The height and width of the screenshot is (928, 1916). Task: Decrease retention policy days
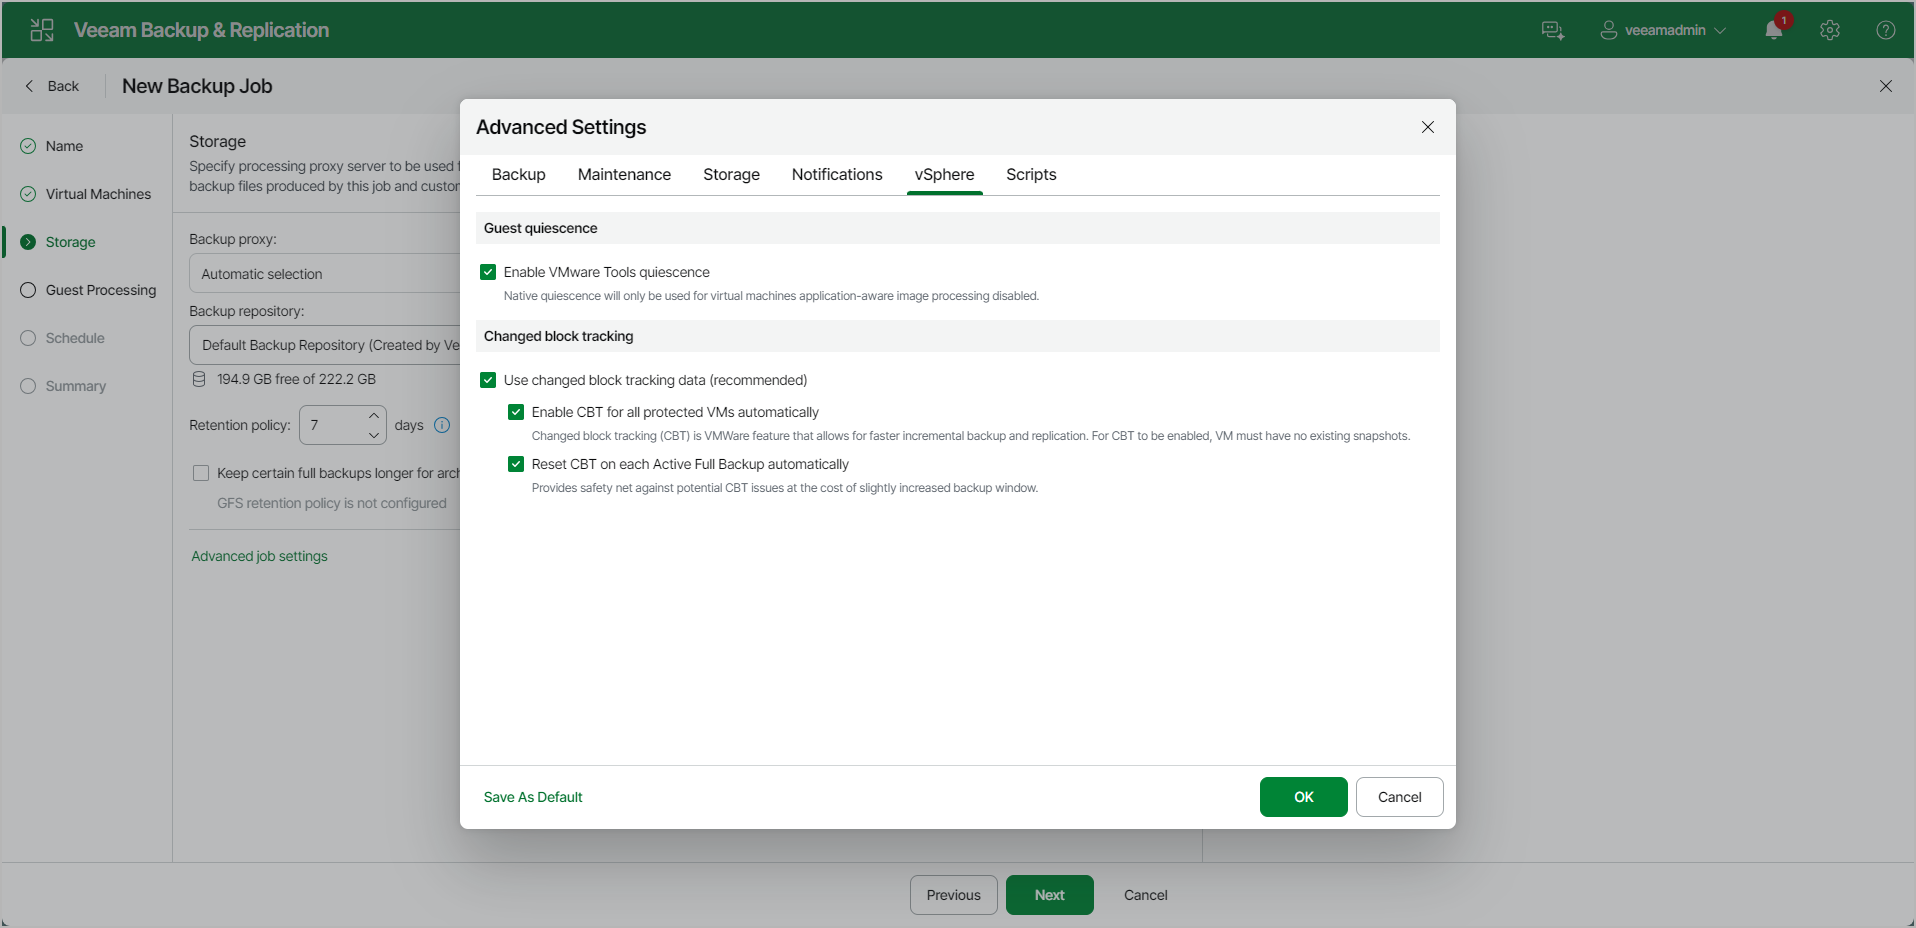[374, 435]
